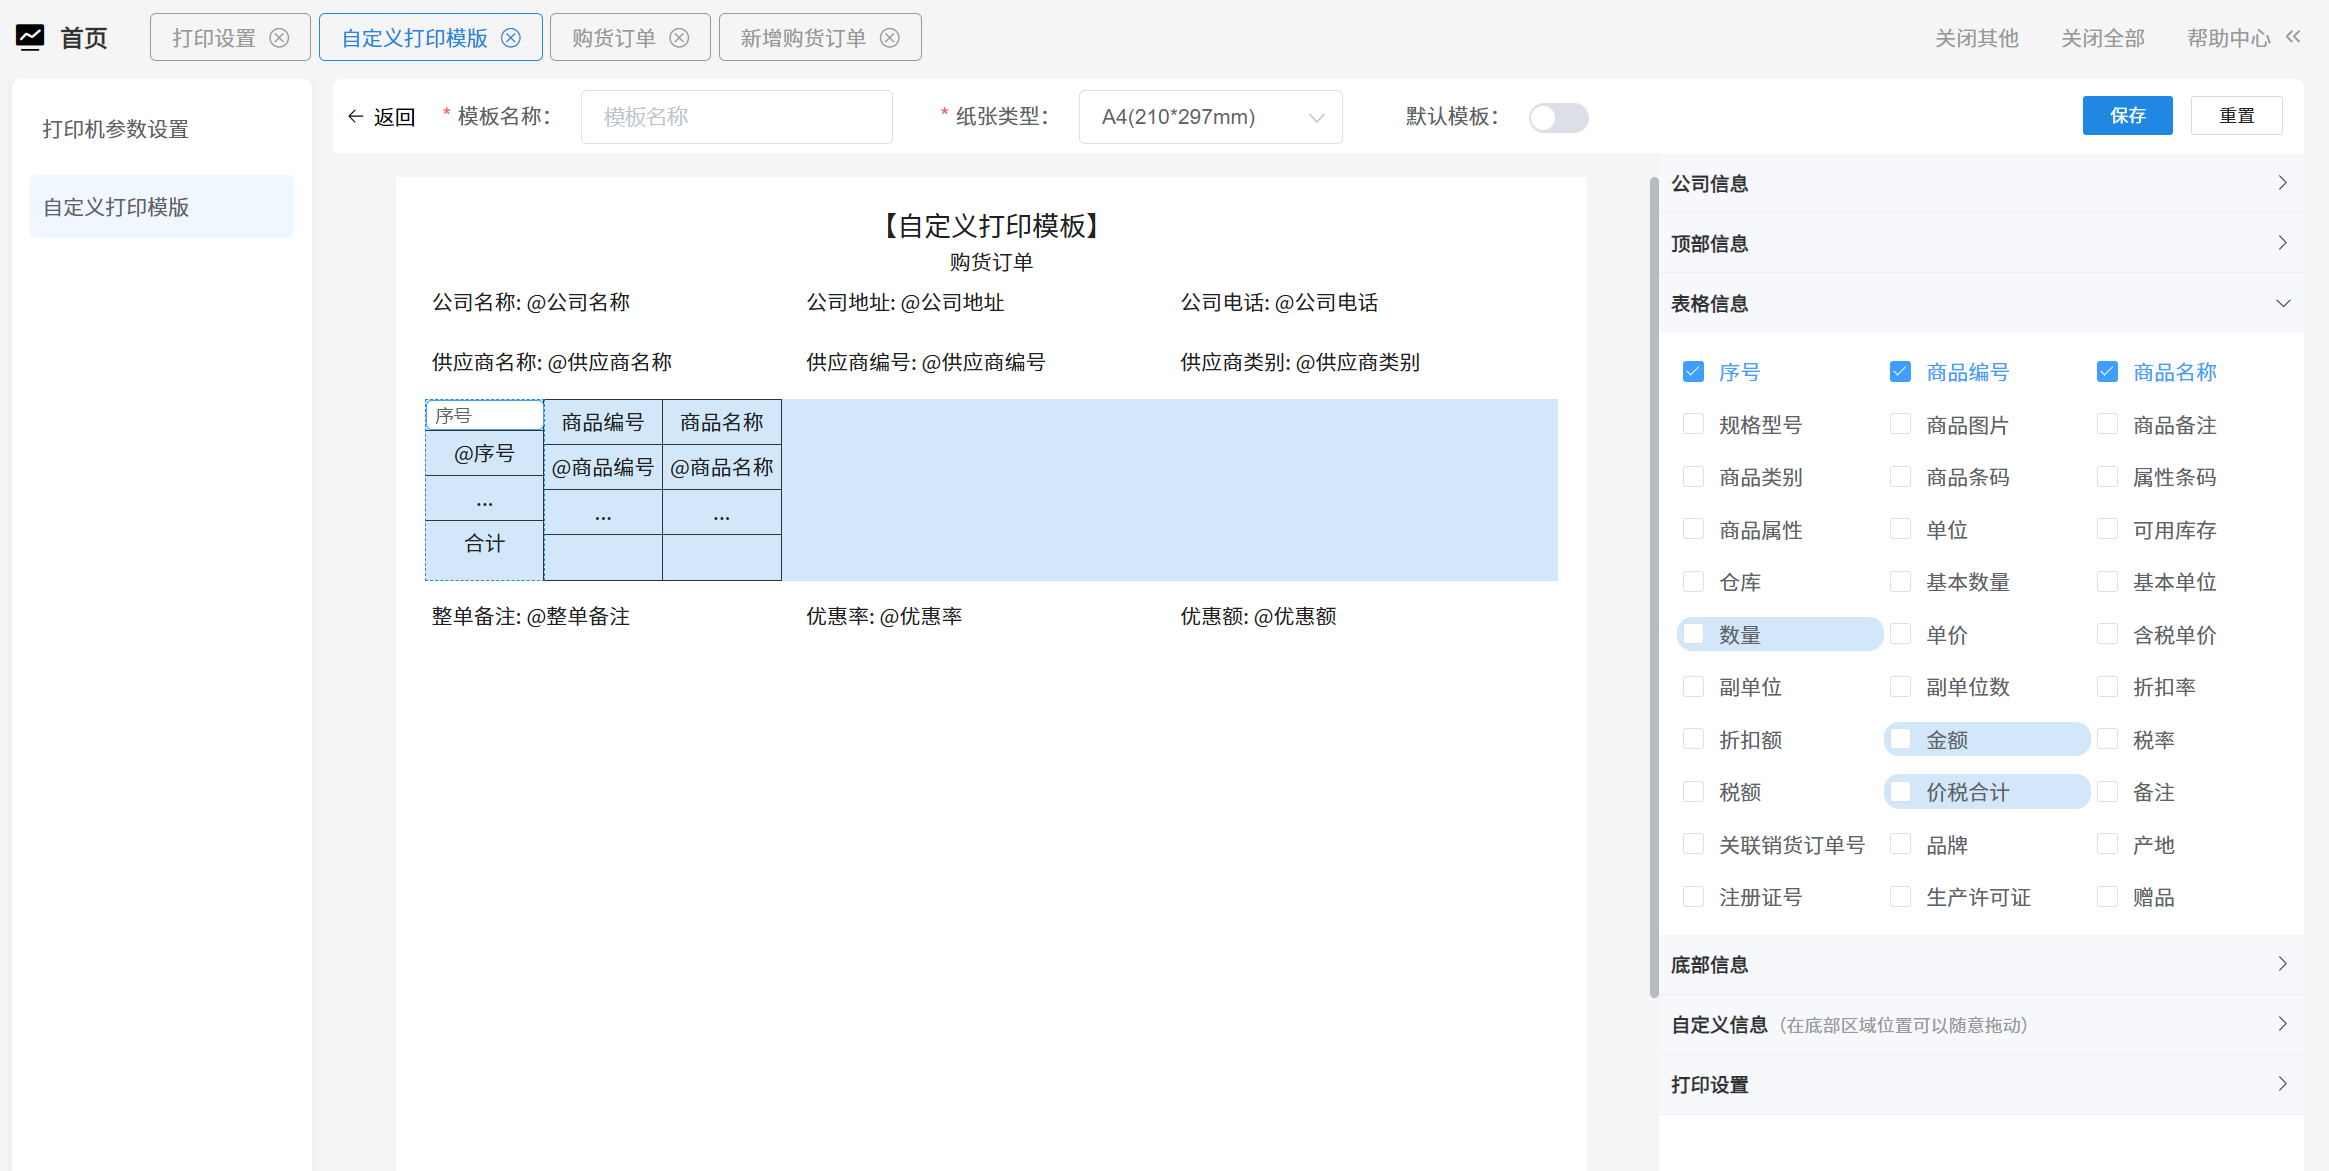The height and width of the screenshot is (1171, 2329).
Task: Select 打印机参数设置 in the sidebar
Action: [162, 129]
